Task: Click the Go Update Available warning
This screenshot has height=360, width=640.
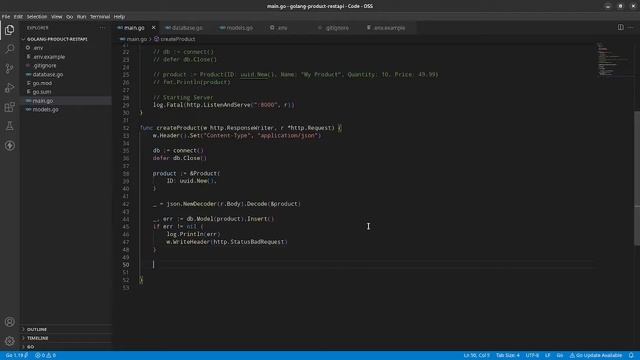Action: click(596, 356)
